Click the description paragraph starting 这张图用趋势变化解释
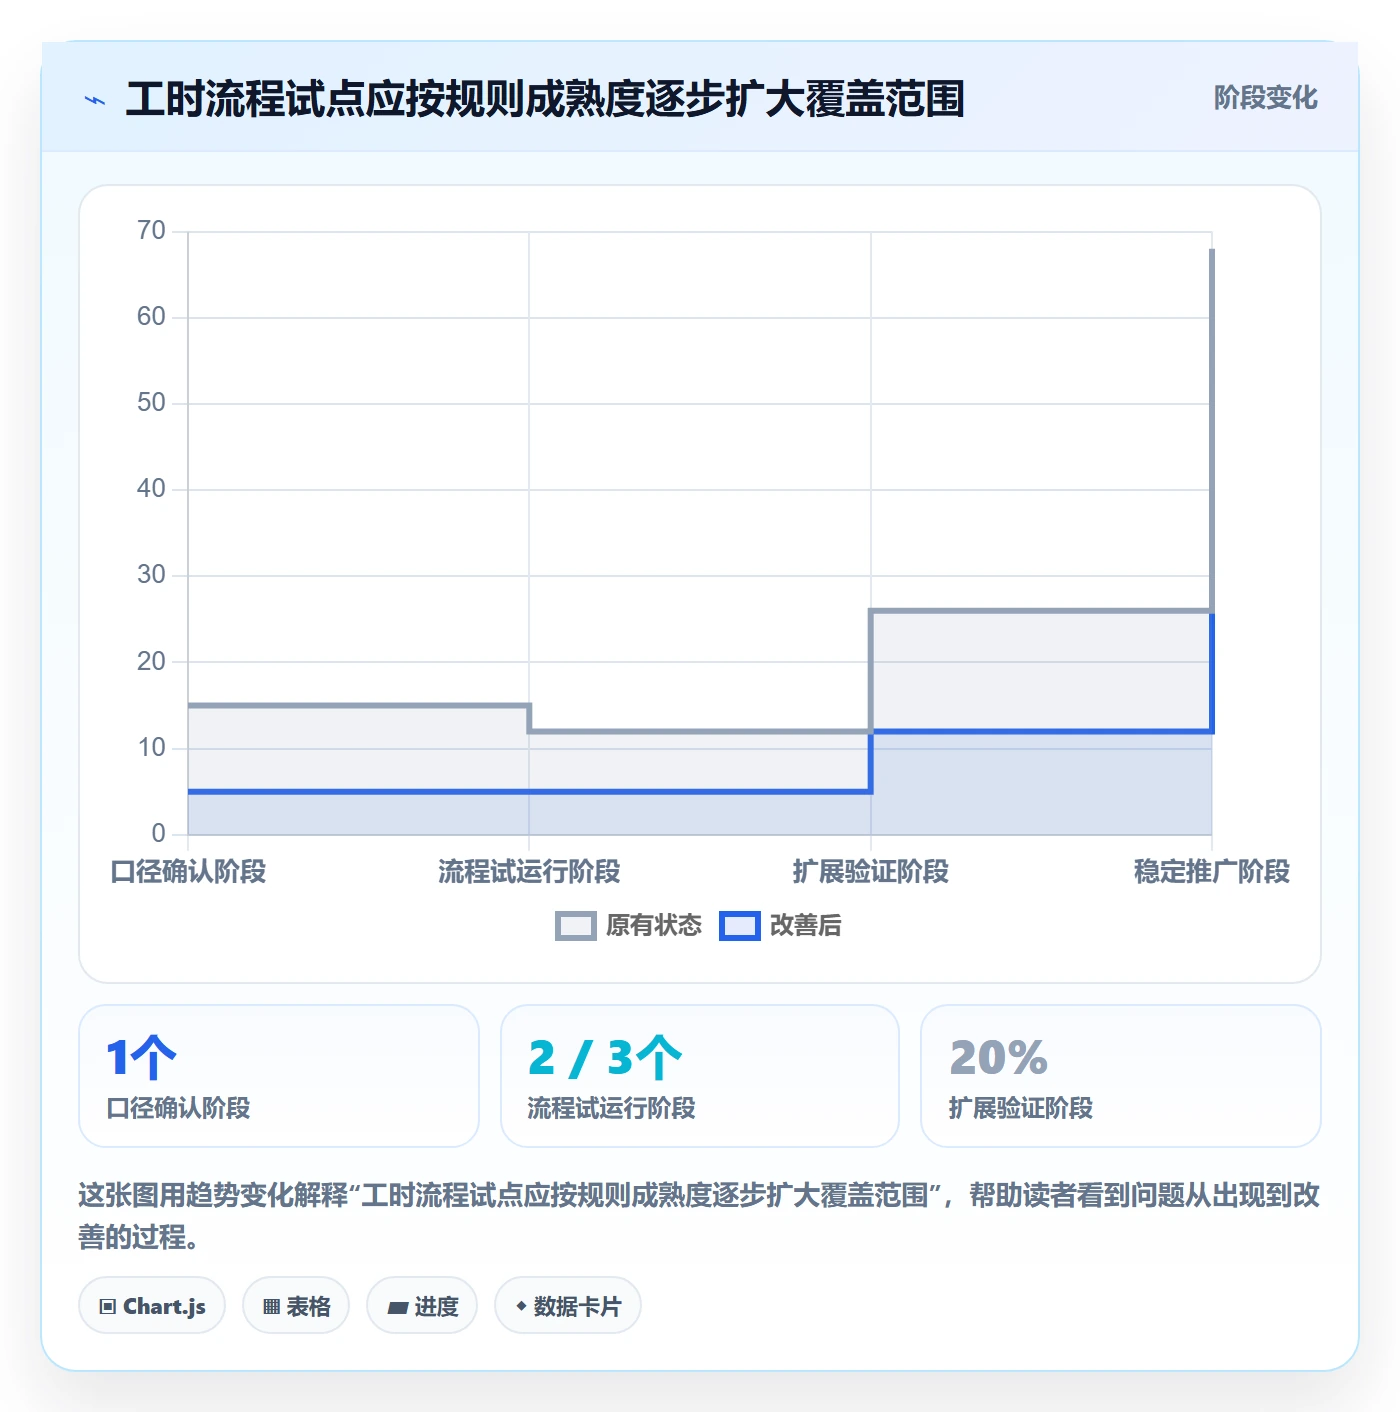 coord(699,1216)
